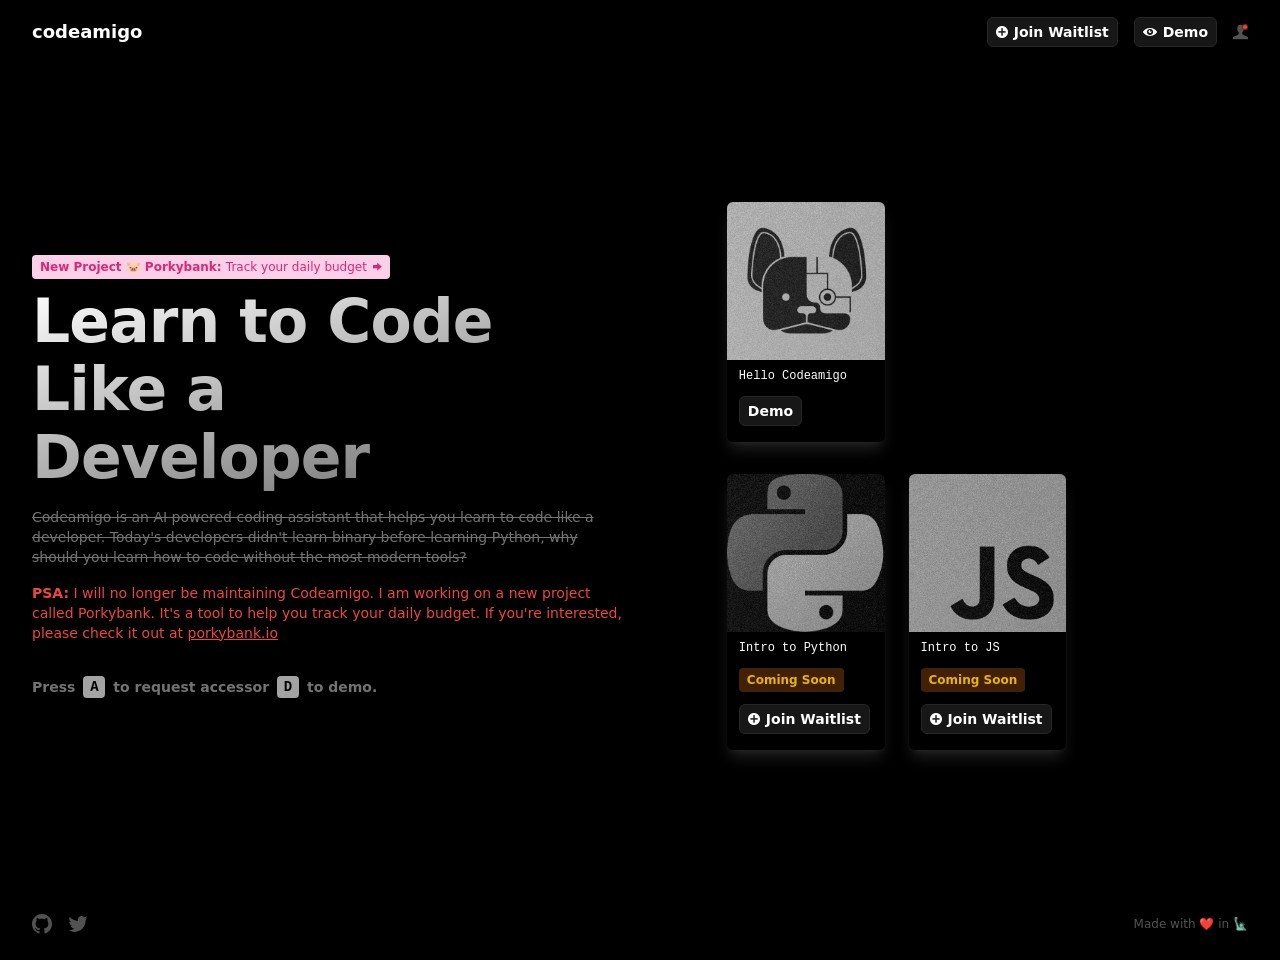Join Waitlist for Intro to JS
The image size is (1280, 960).
(x=986, y=719)
